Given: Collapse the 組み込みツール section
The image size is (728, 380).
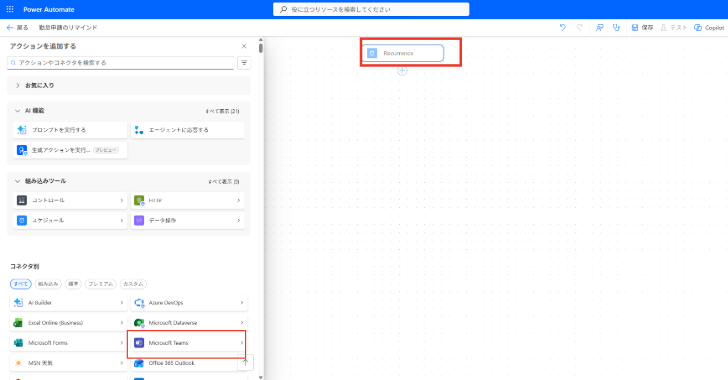Looking at the screenshot, I should click(18, 181).
